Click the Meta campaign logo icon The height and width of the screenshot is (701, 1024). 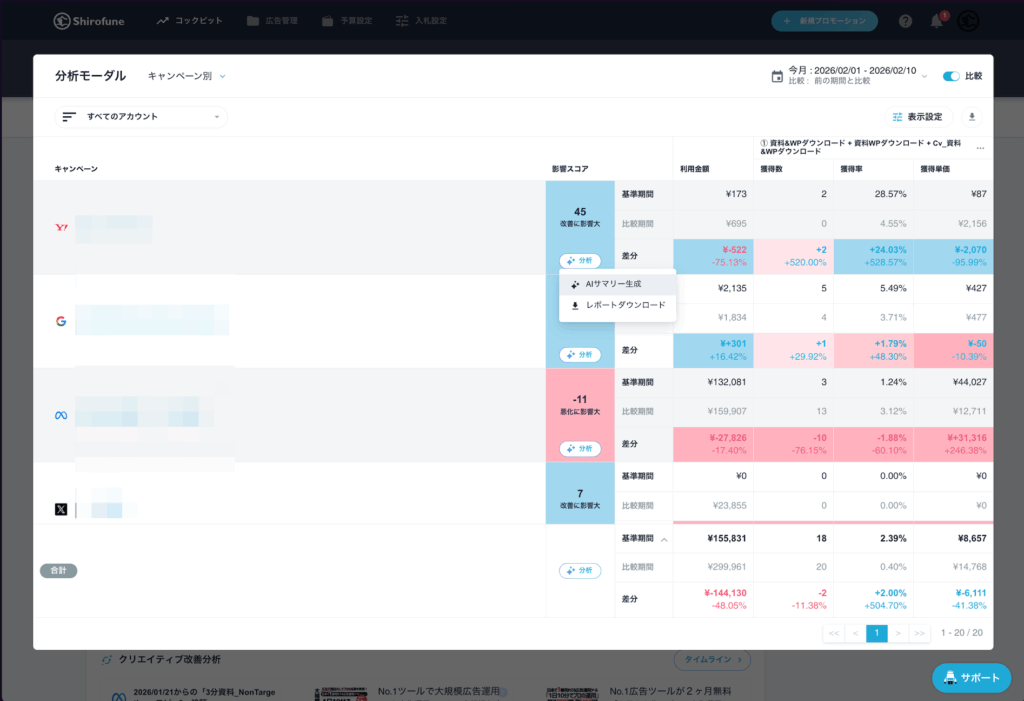[x=61, y=415]
